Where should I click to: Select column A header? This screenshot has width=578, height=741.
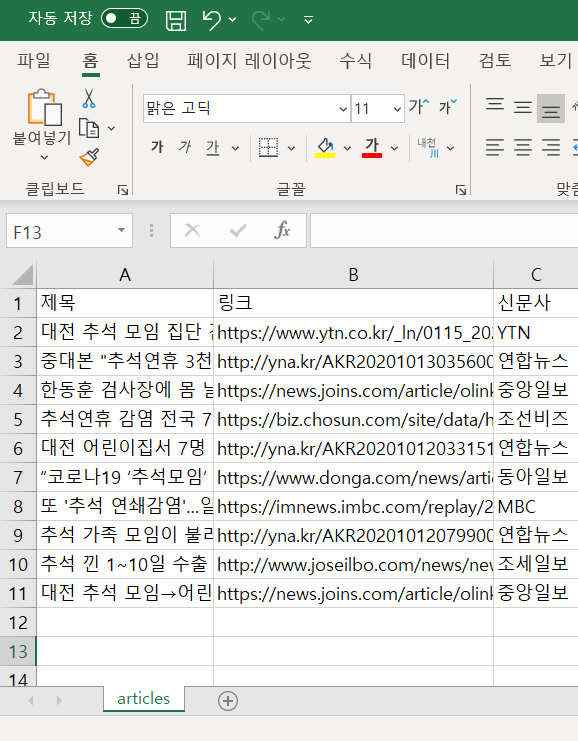[125, 275]
